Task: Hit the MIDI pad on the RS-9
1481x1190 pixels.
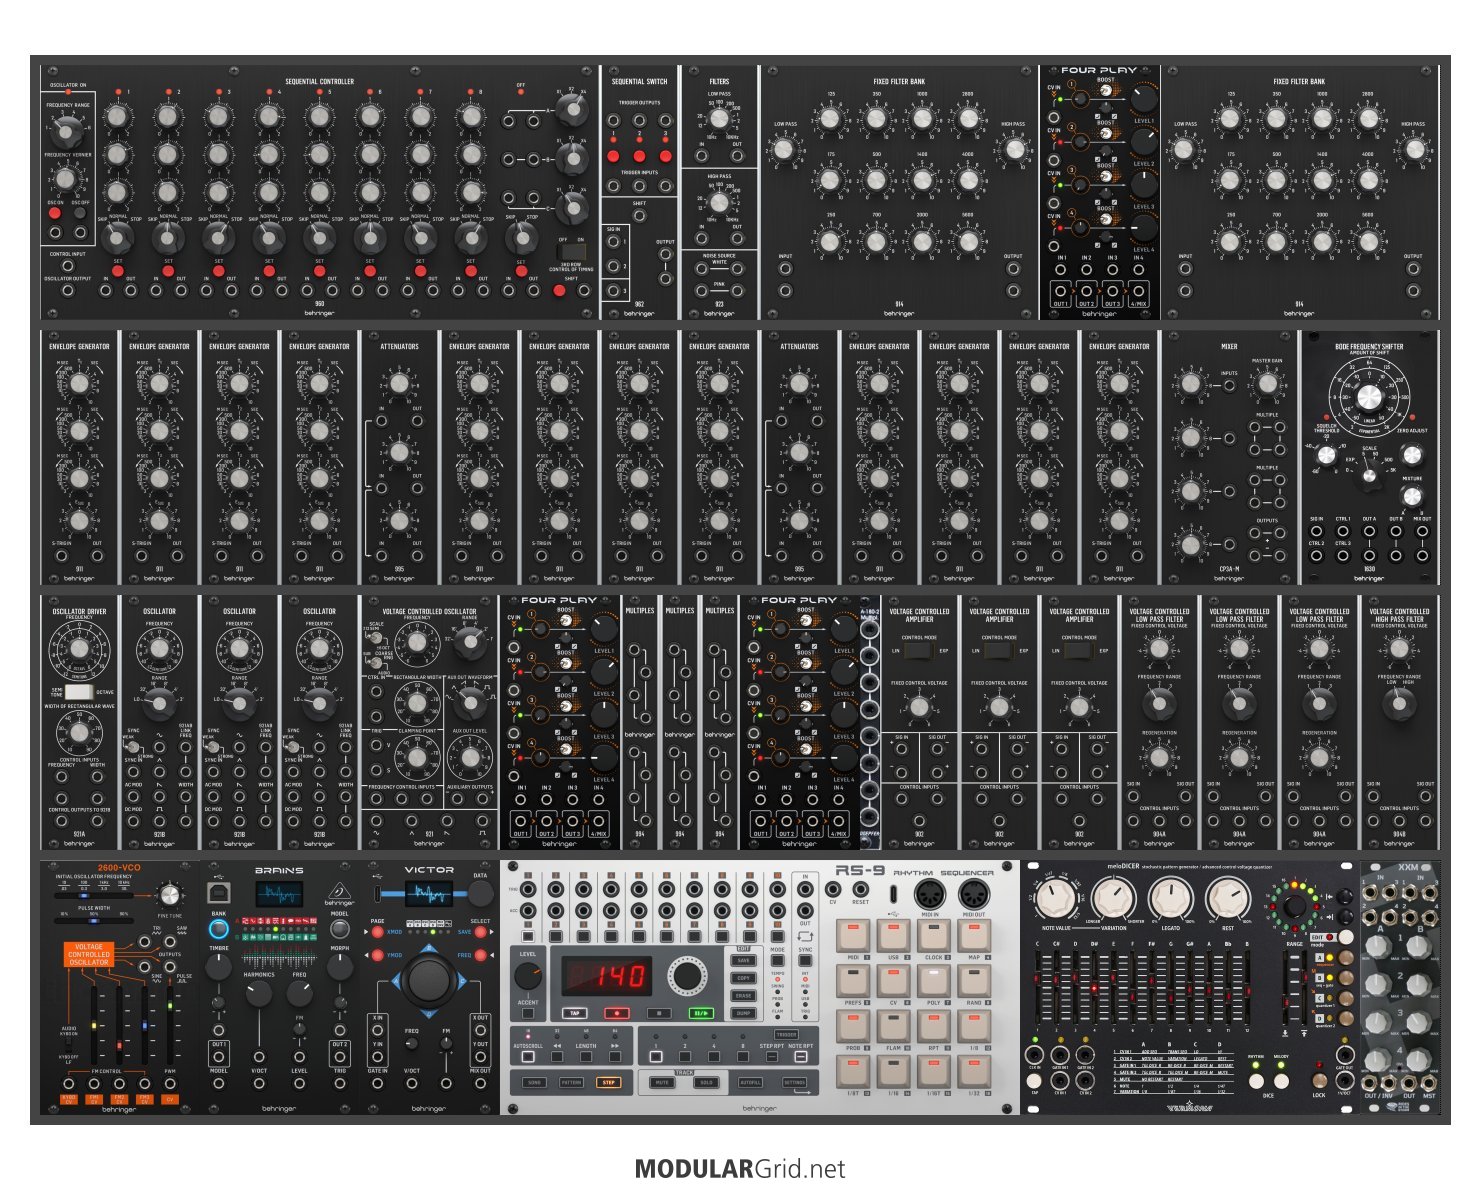Action: point(853,936)
